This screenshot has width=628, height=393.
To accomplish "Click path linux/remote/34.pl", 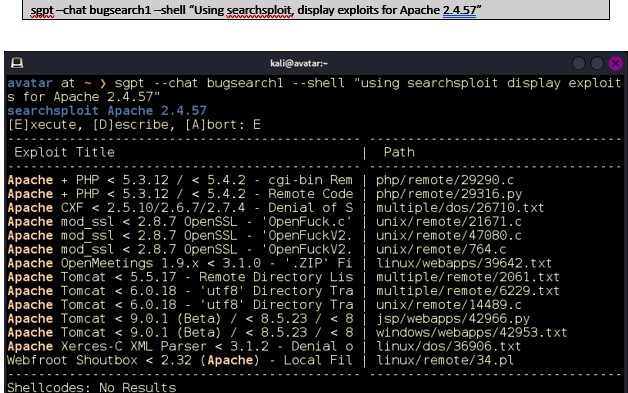I will [x=445, y=360].
